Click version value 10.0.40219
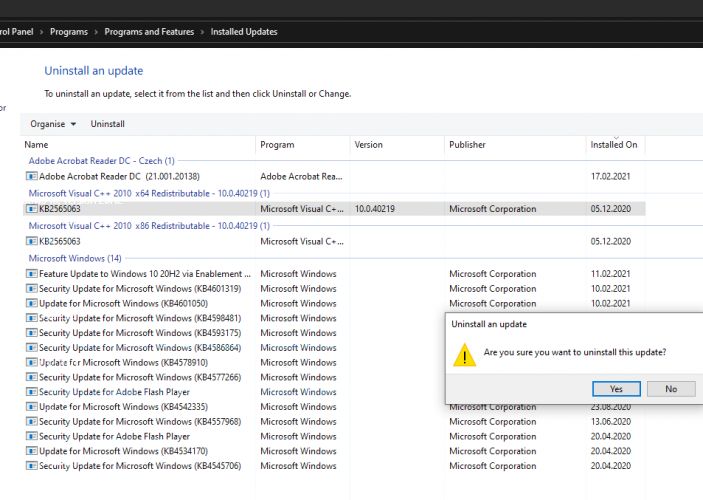The image size is (703, 500). pos(375,209)
